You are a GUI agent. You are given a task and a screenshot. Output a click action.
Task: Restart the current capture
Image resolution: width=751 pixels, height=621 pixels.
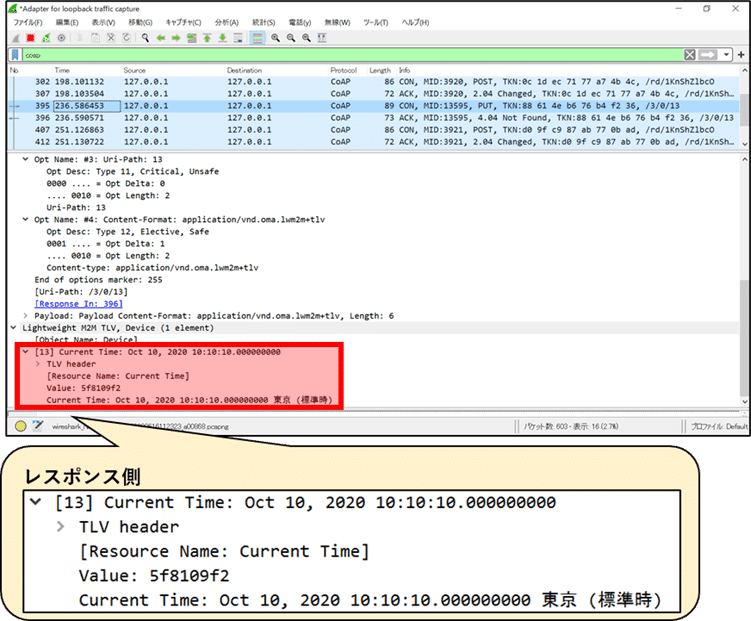click(x=46, y=38)
